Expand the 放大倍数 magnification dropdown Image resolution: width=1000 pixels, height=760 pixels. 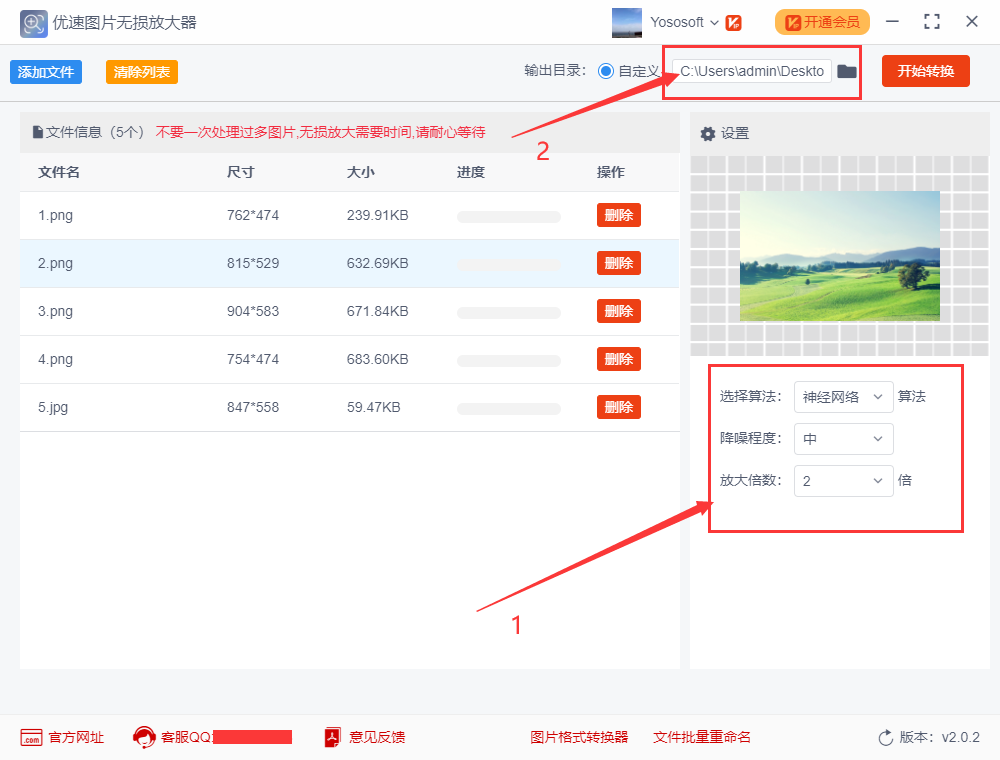843,481
